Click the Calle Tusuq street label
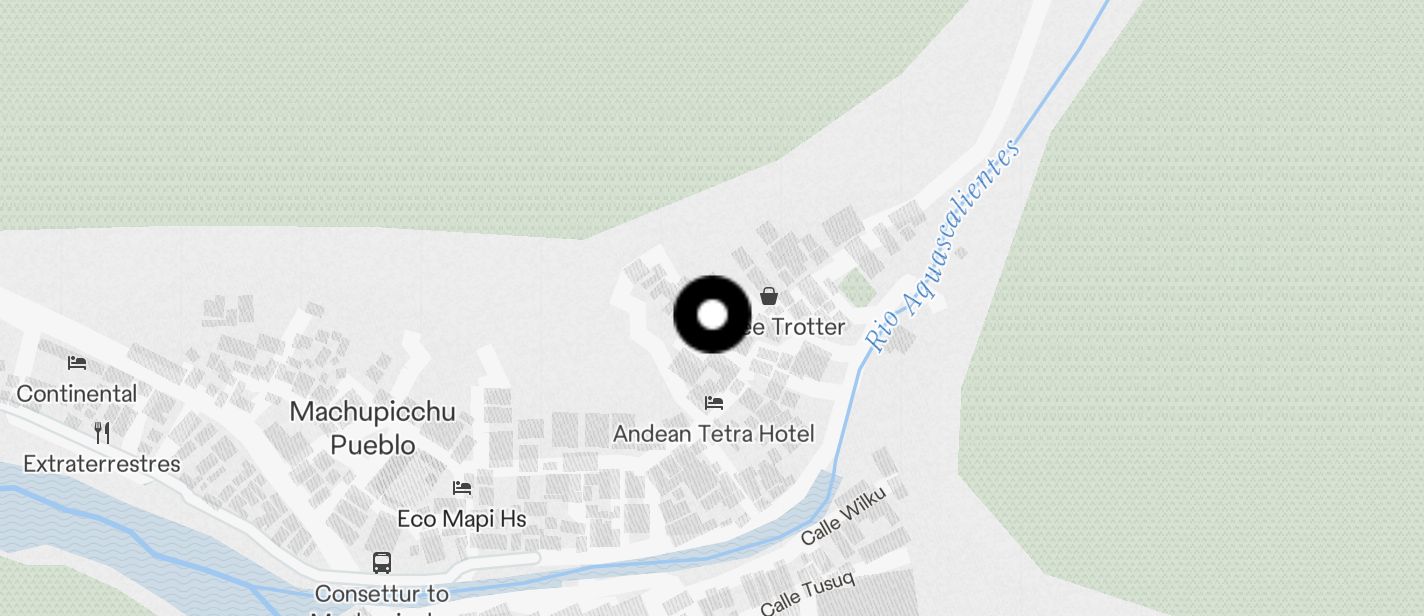This screenshot has width=1424, height=616. click(807, 592)
